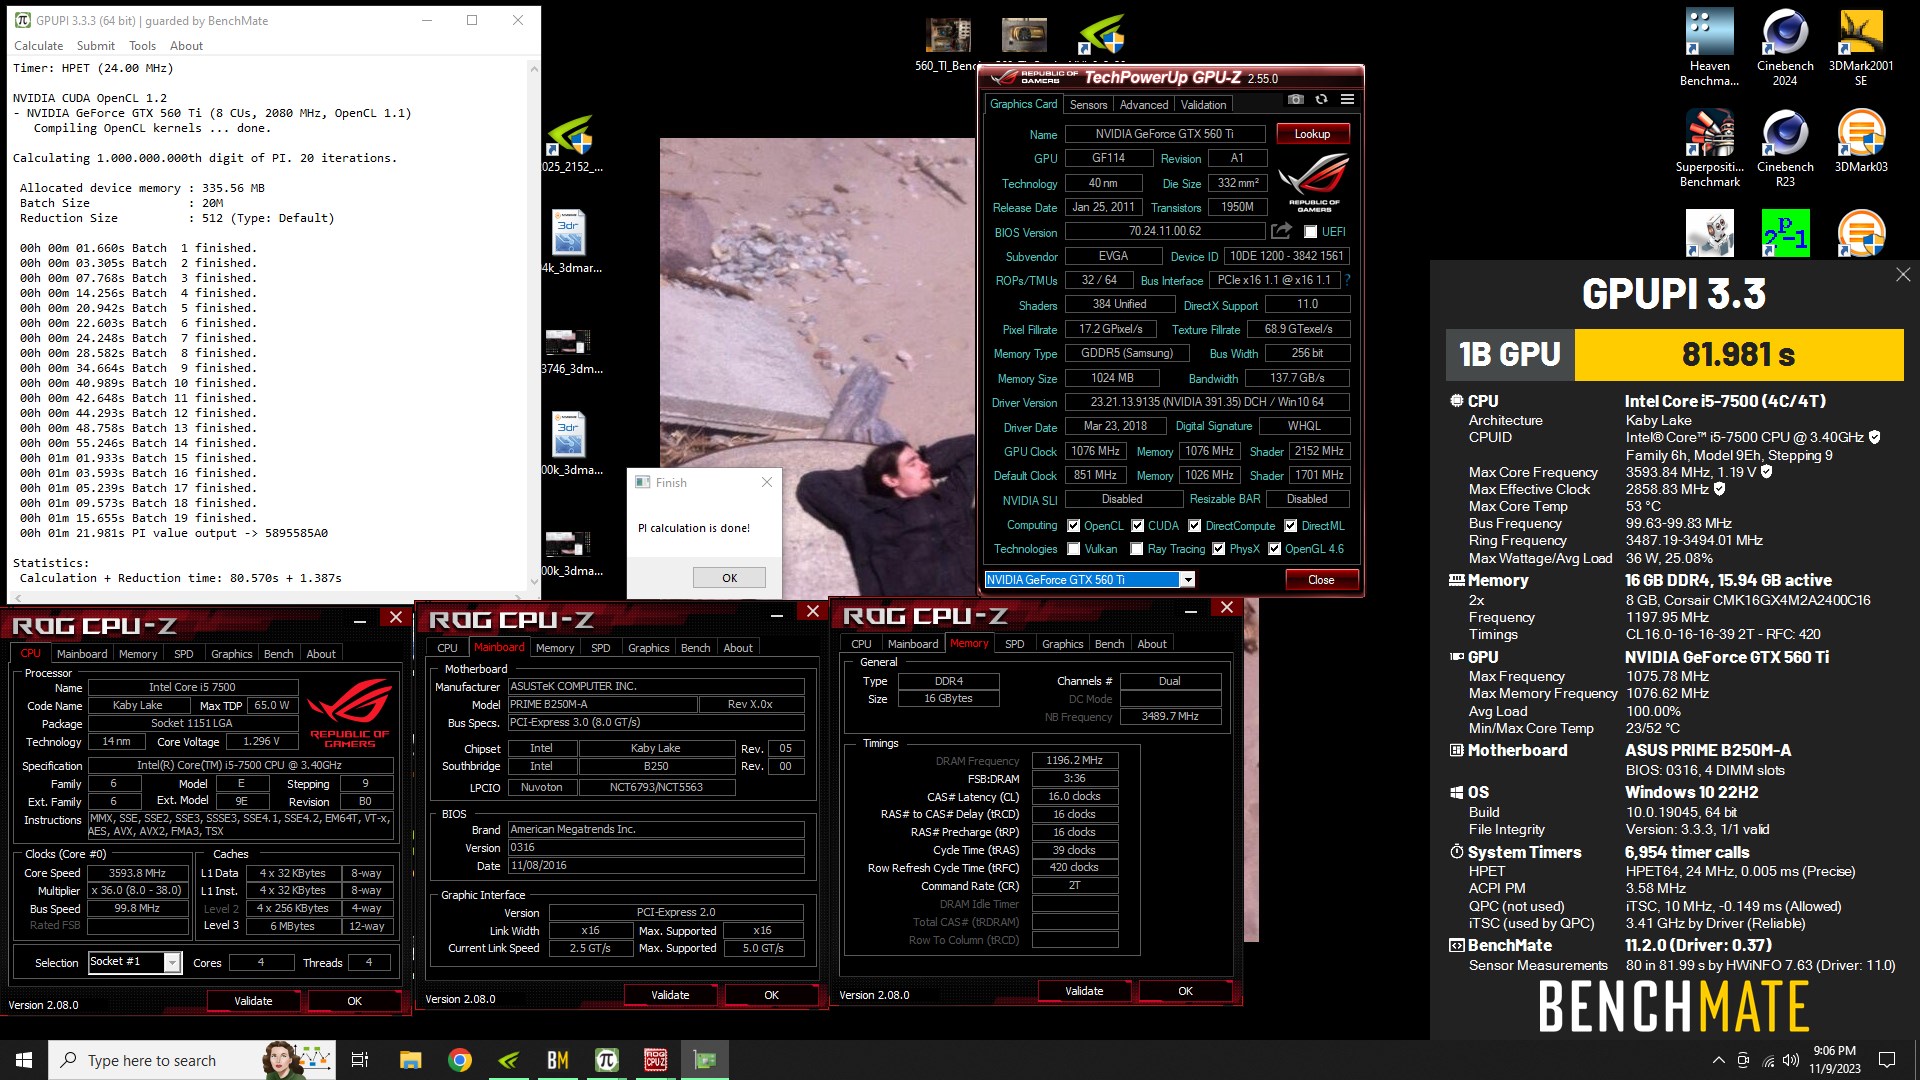1920x1080 pixels.
Task: Click the Lookup button in GPU-Z
Action: pos(1312,134)
